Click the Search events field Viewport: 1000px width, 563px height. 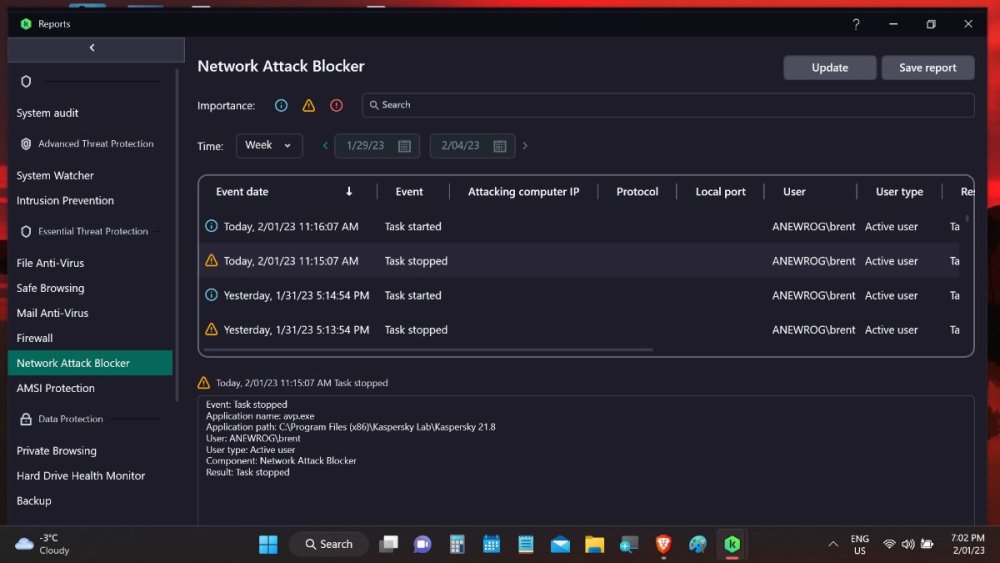(668, 105)
